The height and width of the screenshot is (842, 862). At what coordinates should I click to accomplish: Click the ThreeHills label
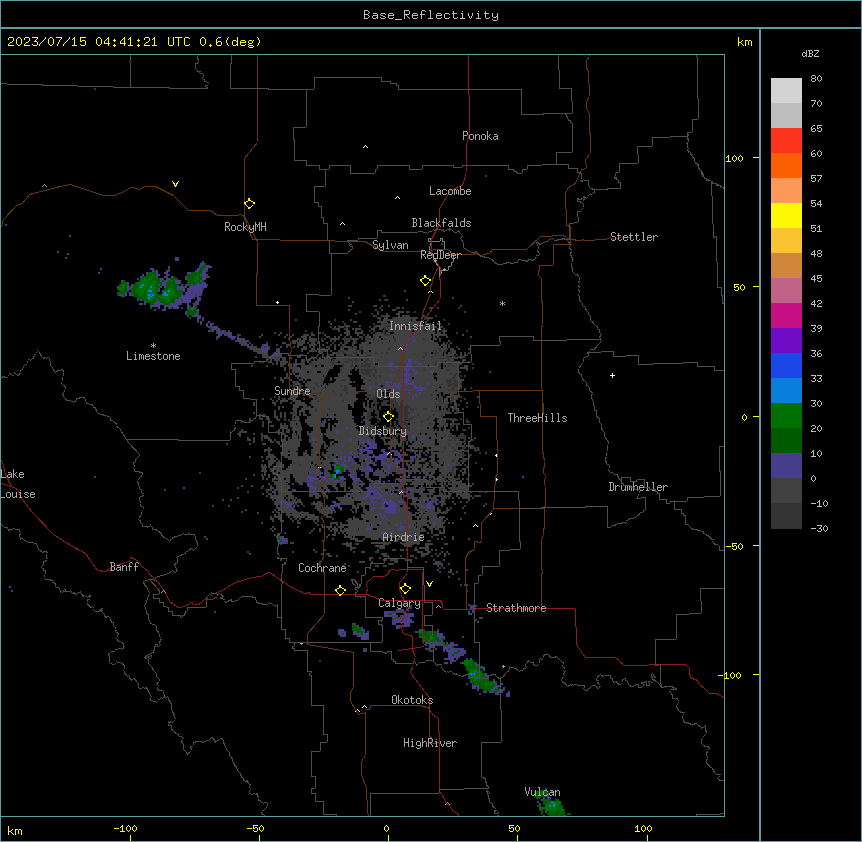[x=538, y=418]
